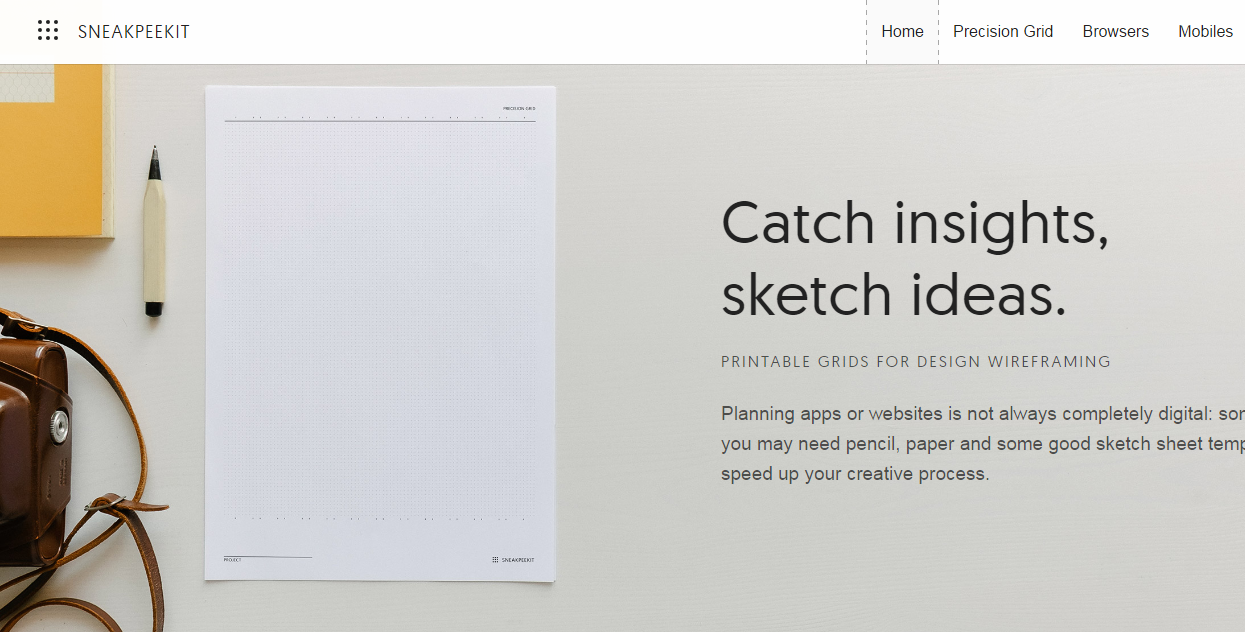Click the center of the dotted grid paper

[x=380, y=320]
